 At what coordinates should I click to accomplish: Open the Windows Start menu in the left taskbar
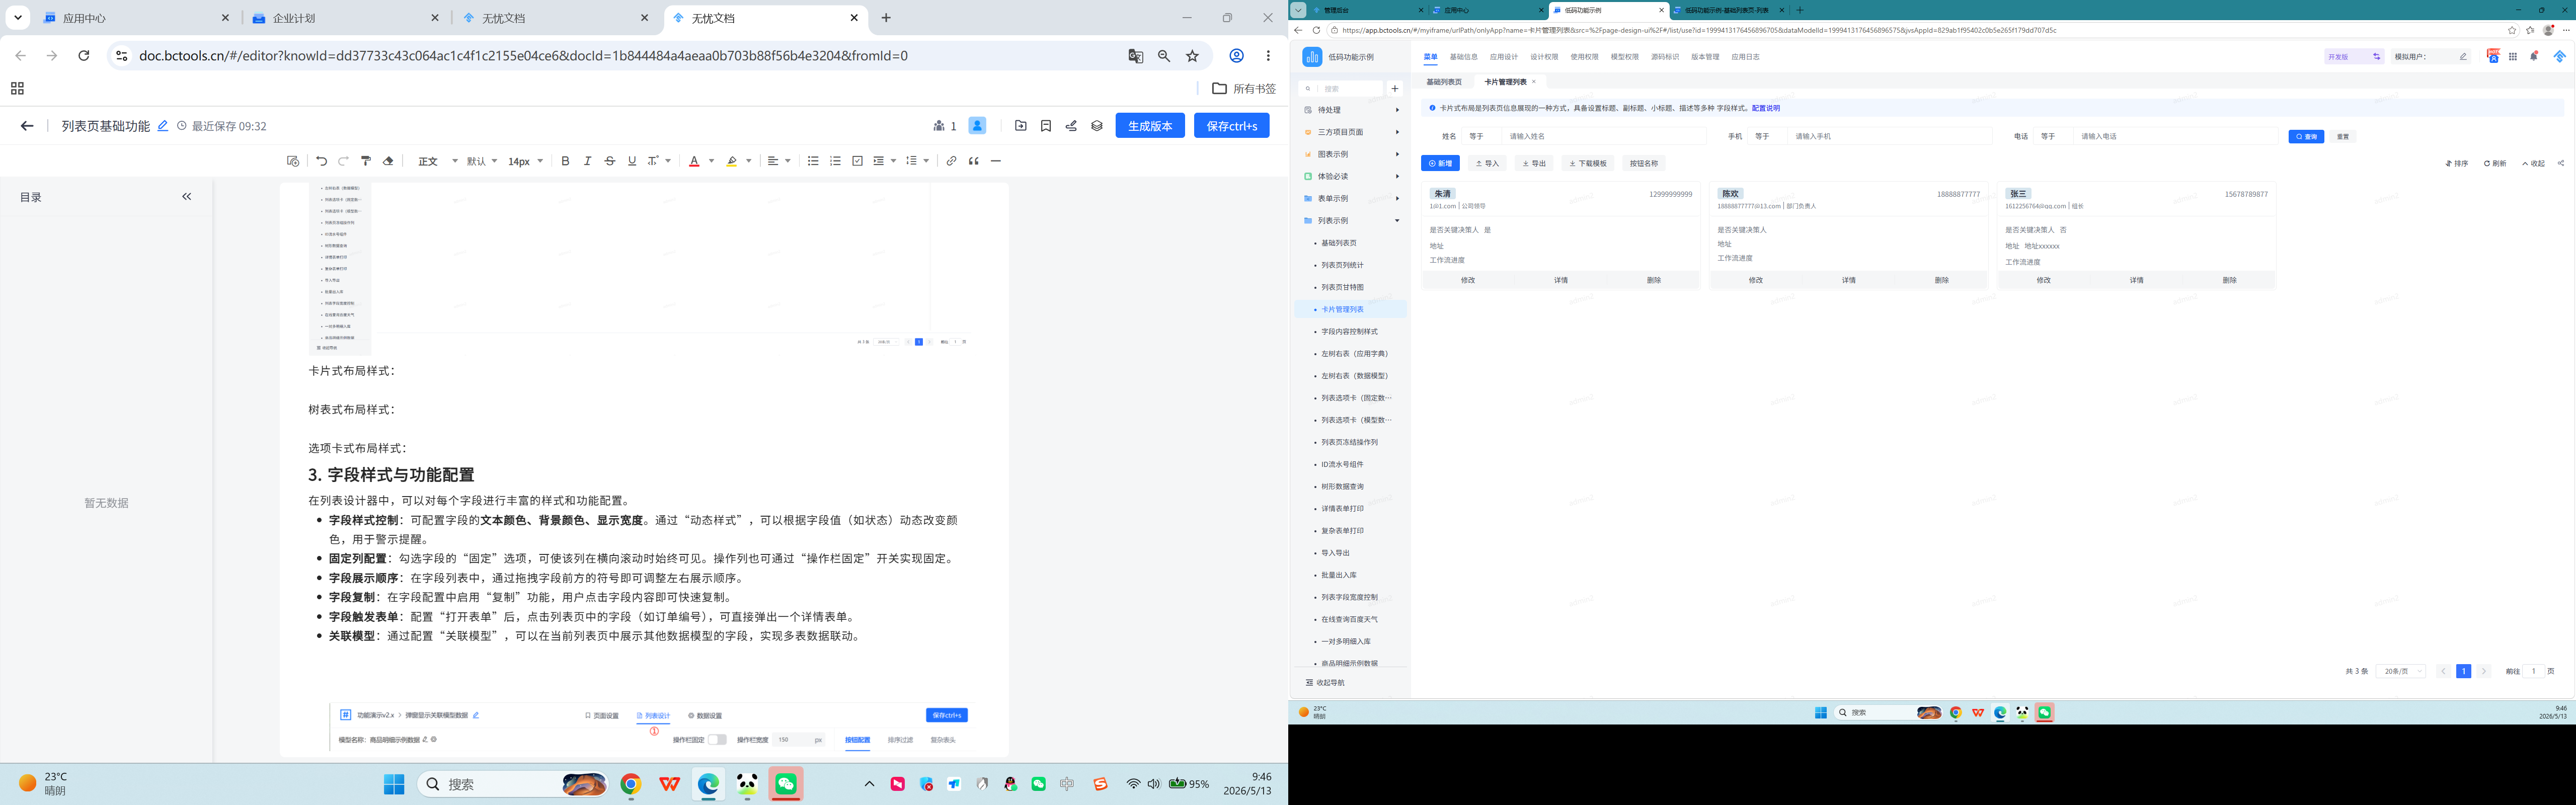(x=394, y=785)
